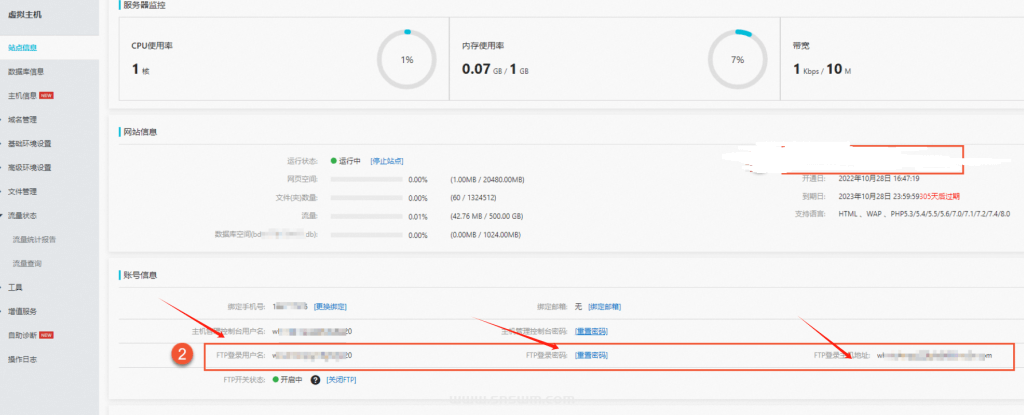
Task: Click the 网页空间 usage progress bar
Action: pos(366,180)
